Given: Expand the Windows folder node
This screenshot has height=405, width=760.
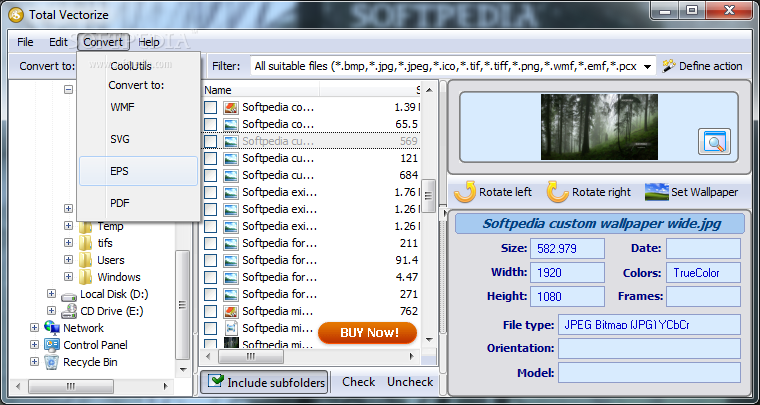Looking at the screenshot, I should (x=68, y=277).
